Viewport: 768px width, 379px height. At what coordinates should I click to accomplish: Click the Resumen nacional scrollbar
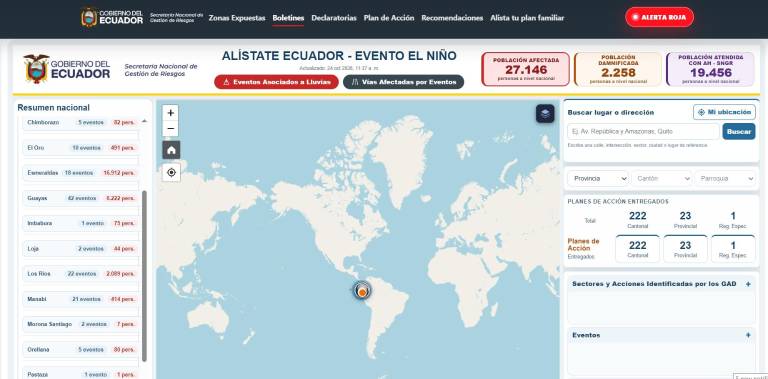144,276
